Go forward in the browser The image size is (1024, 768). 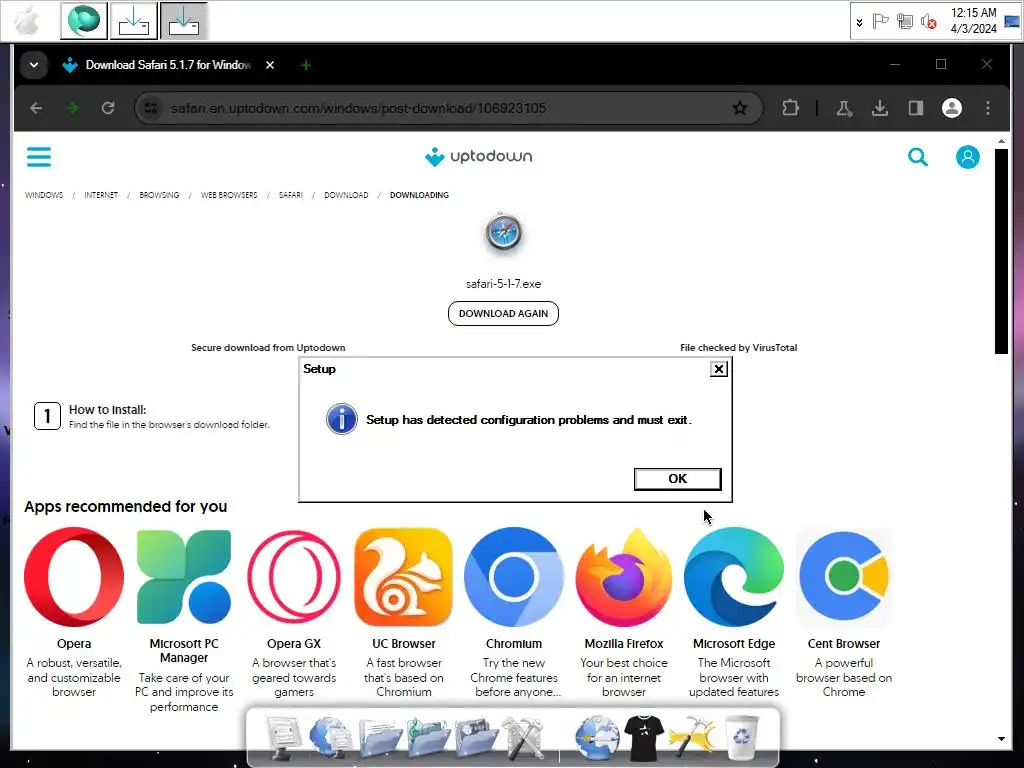point(72,108)
